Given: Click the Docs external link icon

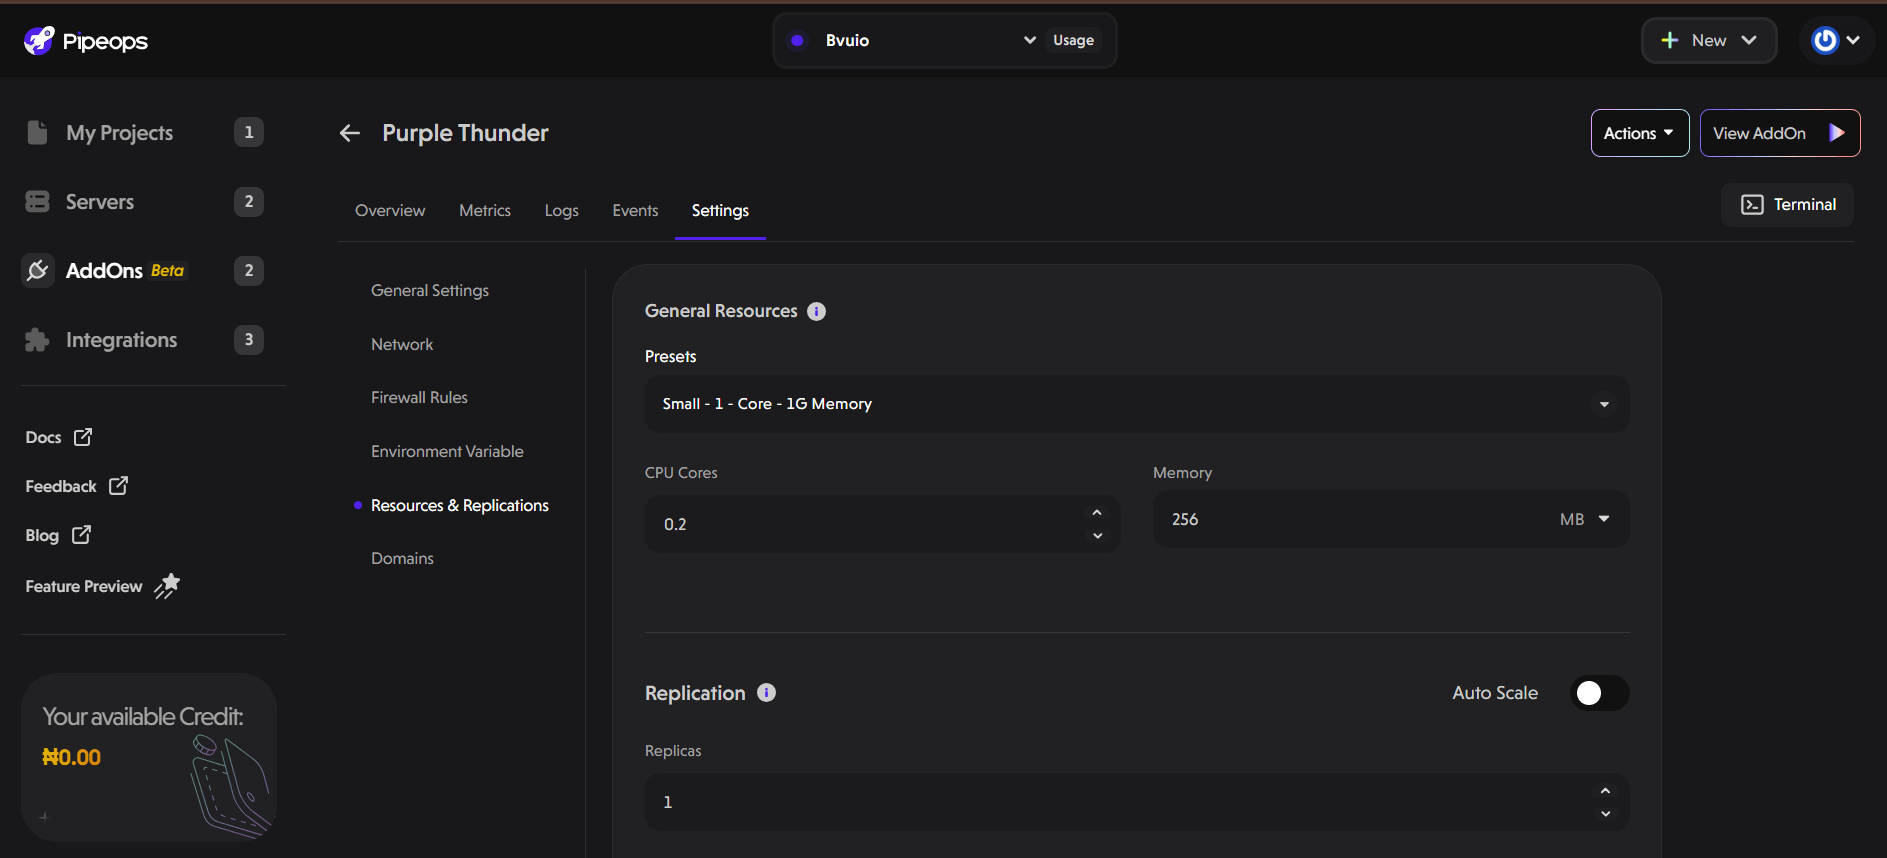Looking at the screenshot, I should click(x=83, y=437).
